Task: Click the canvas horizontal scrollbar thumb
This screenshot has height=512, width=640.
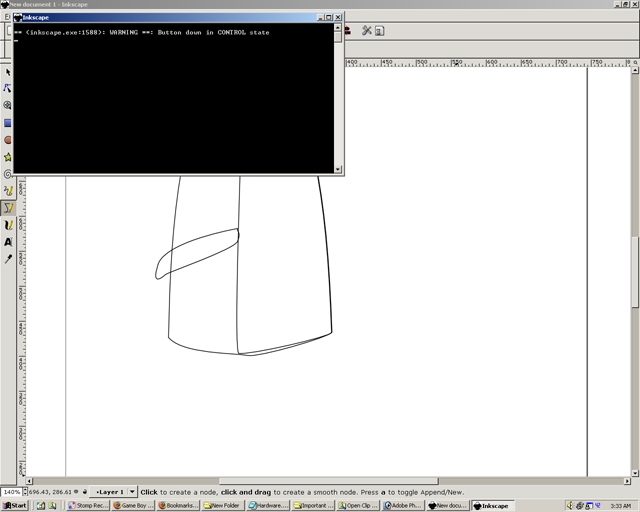Action: [329, 481]
